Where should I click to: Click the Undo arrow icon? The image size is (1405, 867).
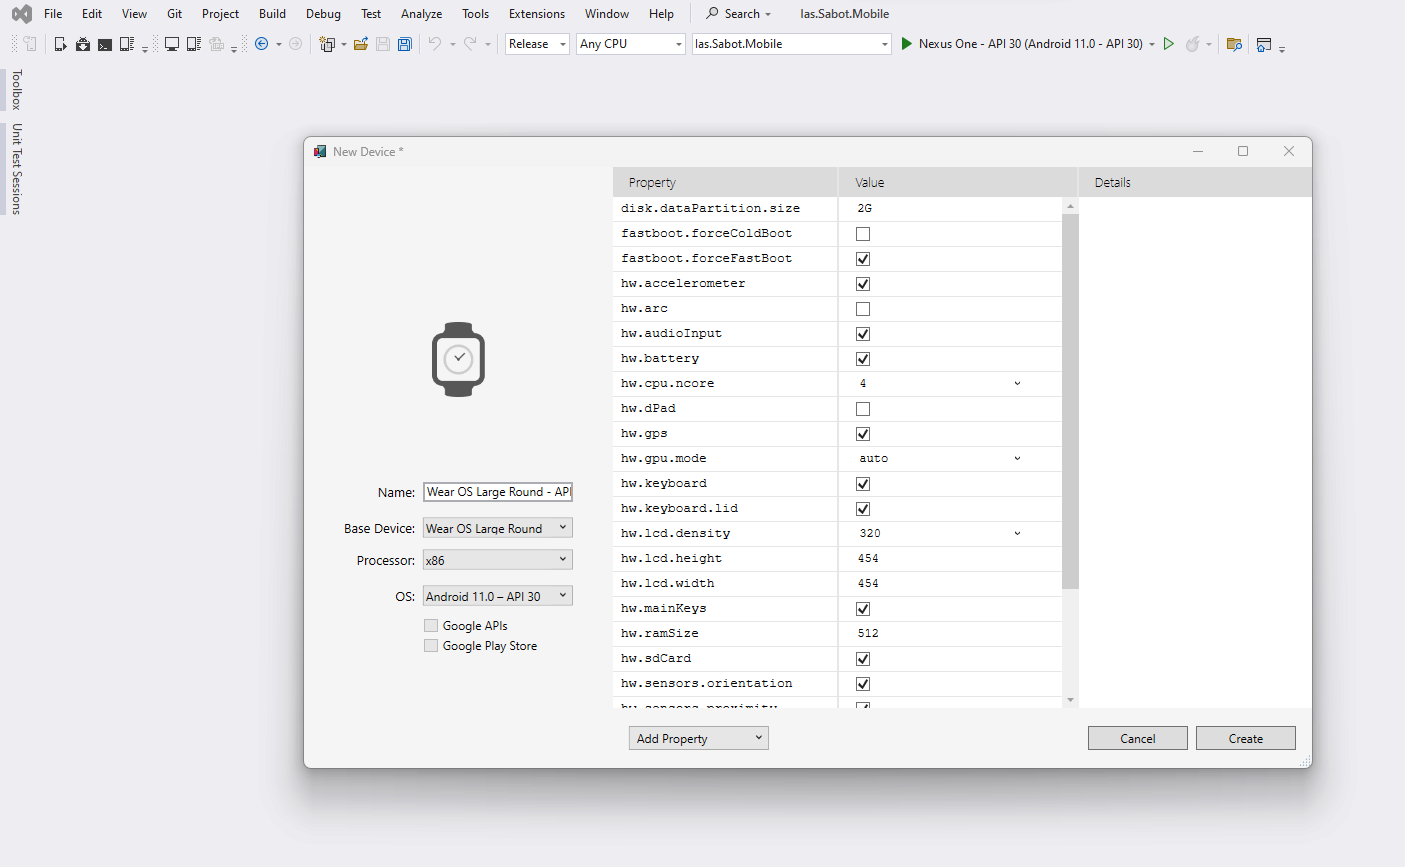pos(435,44)
